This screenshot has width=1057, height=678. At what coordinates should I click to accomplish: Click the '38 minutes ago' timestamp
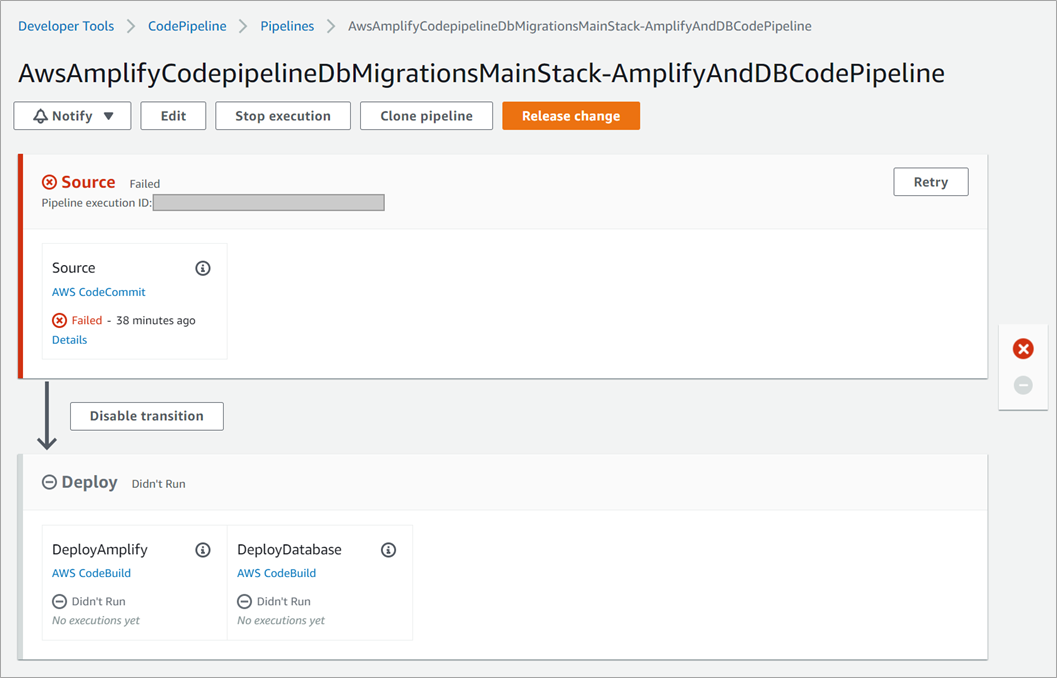(156, 320)
